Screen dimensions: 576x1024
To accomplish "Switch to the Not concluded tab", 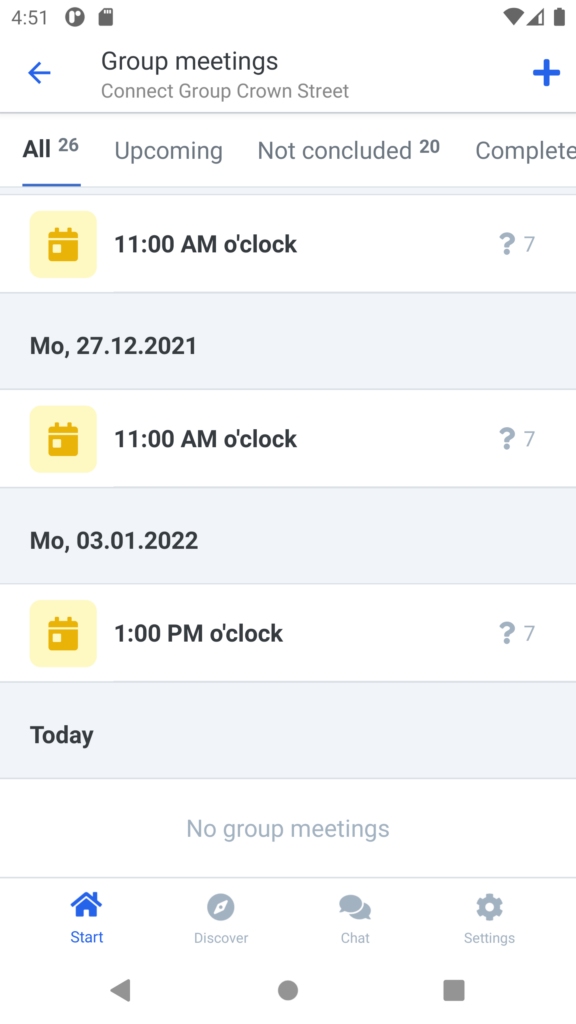I will (348, 150).
